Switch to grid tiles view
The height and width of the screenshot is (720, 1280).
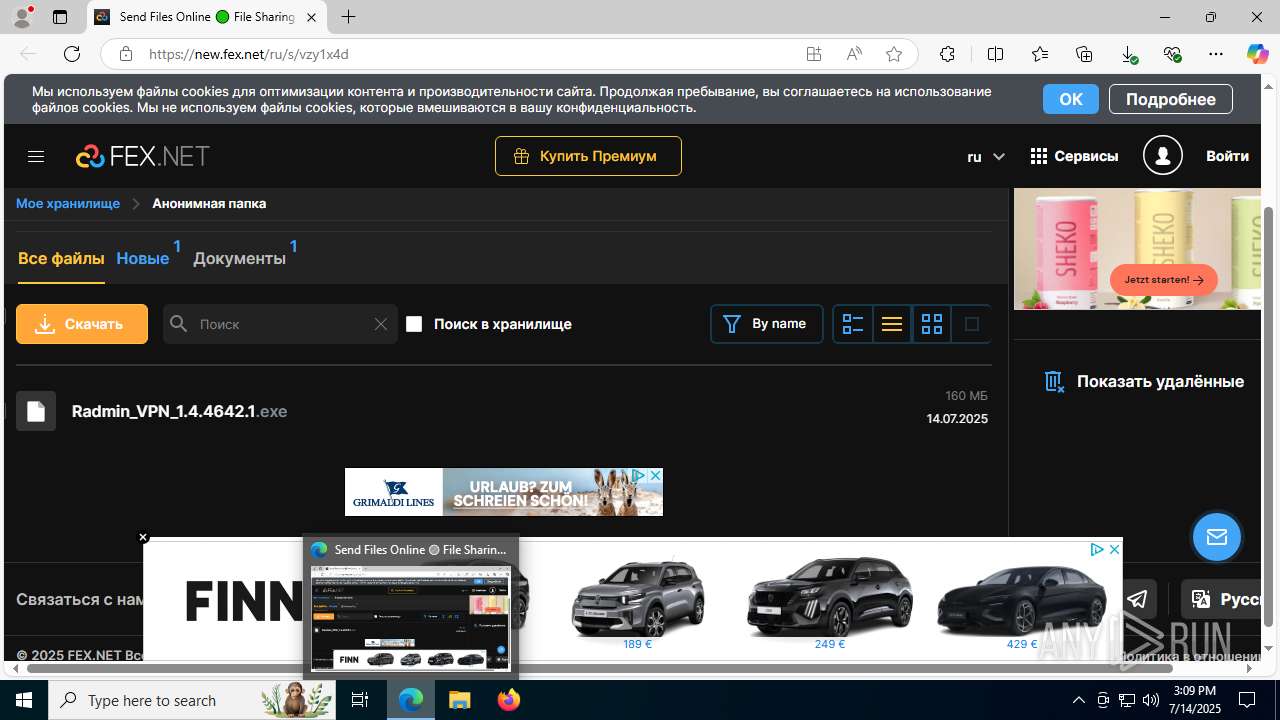point(932,324)
